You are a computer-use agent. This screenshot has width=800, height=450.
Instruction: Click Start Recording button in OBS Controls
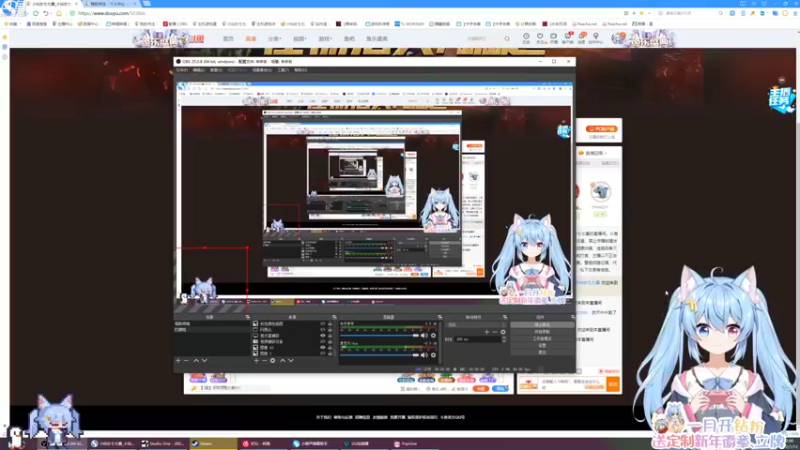[542, 332]
